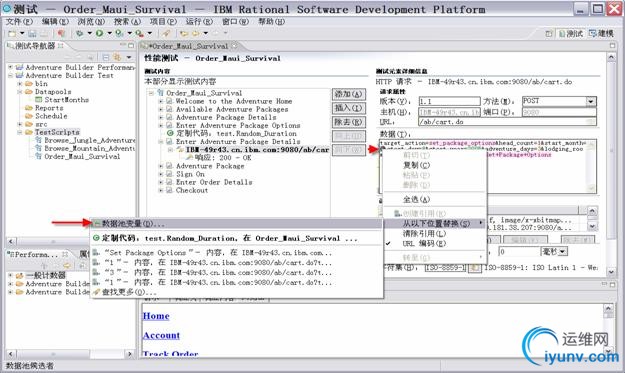Choose 定制代码: test.Random_Duration substitution entry
The height and width of the screenshot is (373, 625).
236,238
